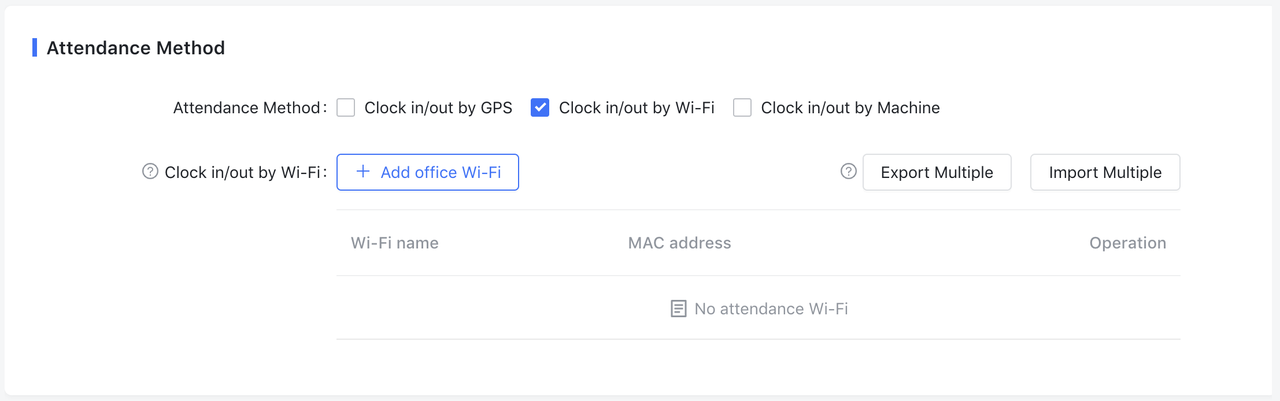Image resolution: width=1280 pixels, height=401 pixels.
Task: Click the Operation column header
Action: pyautogui.click(x=1127, y=243)
